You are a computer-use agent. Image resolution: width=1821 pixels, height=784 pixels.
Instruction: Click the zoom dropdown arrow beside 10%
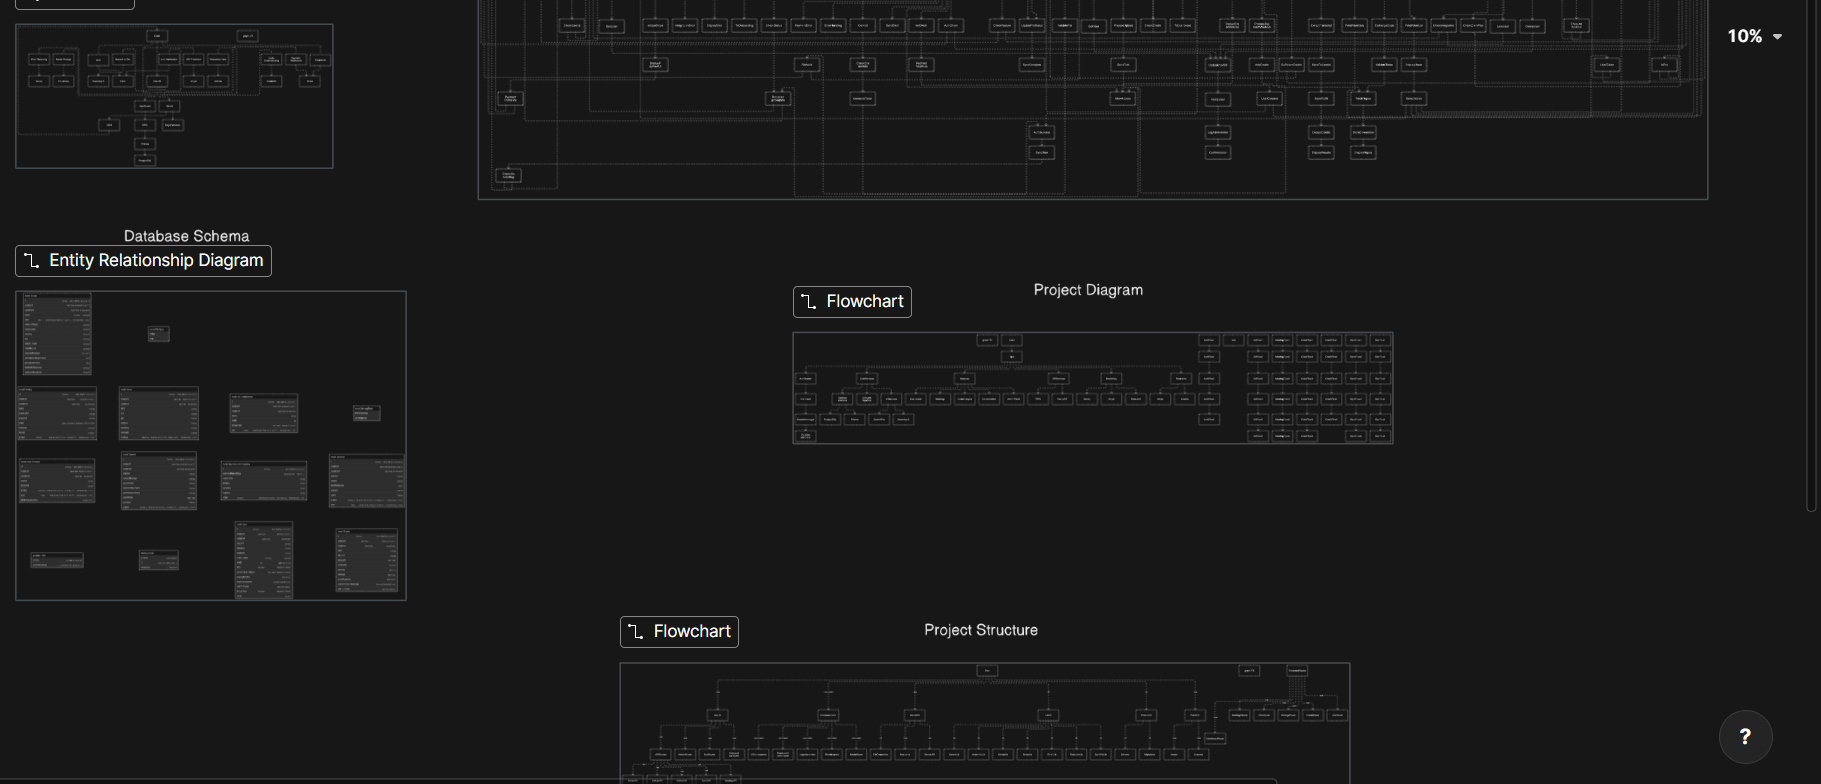click(1777, 37)
